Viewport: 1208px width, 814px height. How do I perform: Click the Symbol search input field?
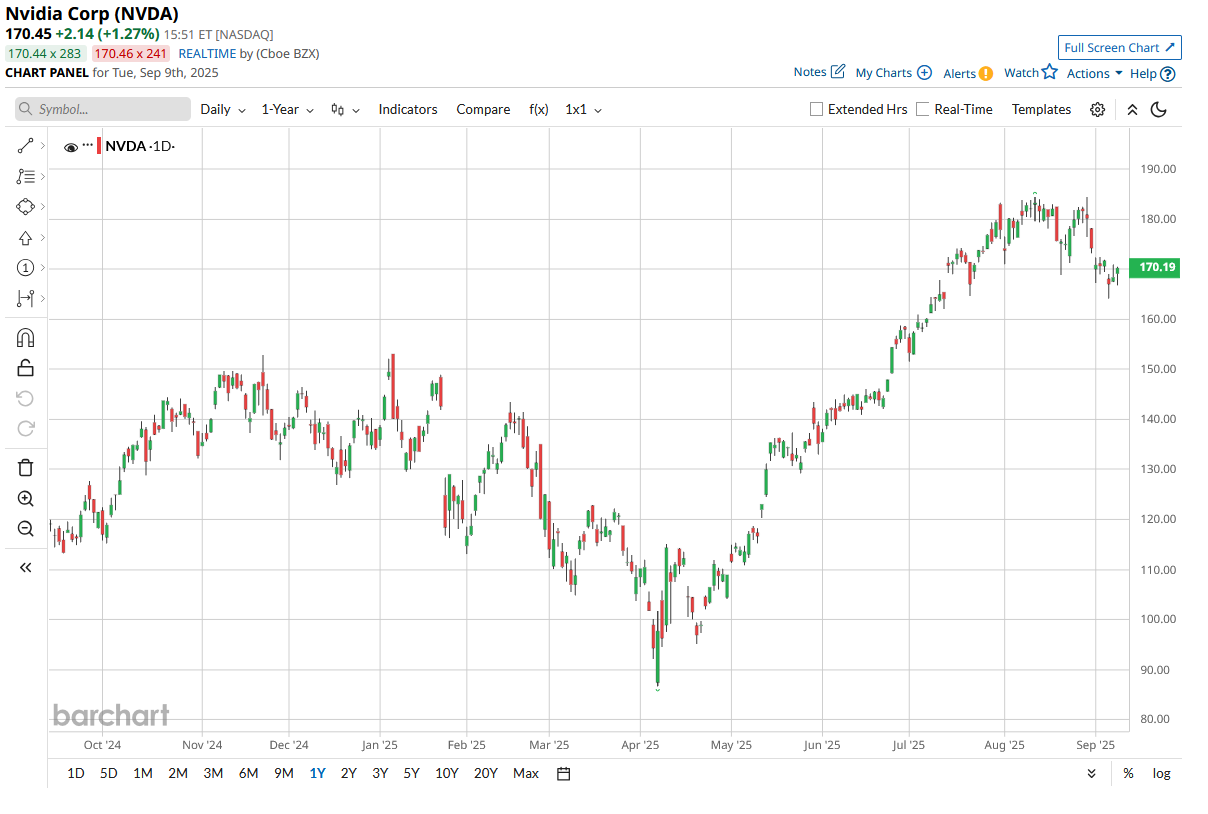click(x=103, y=109)
